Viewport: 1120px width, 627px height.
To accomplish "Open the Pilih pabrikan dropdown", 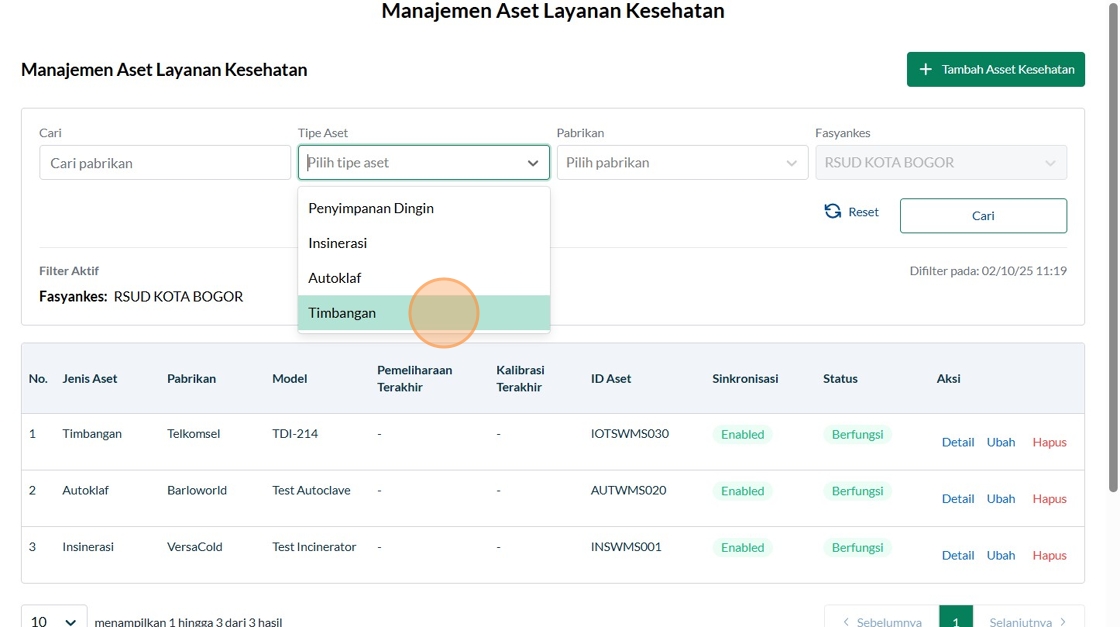I will (682, 163).
